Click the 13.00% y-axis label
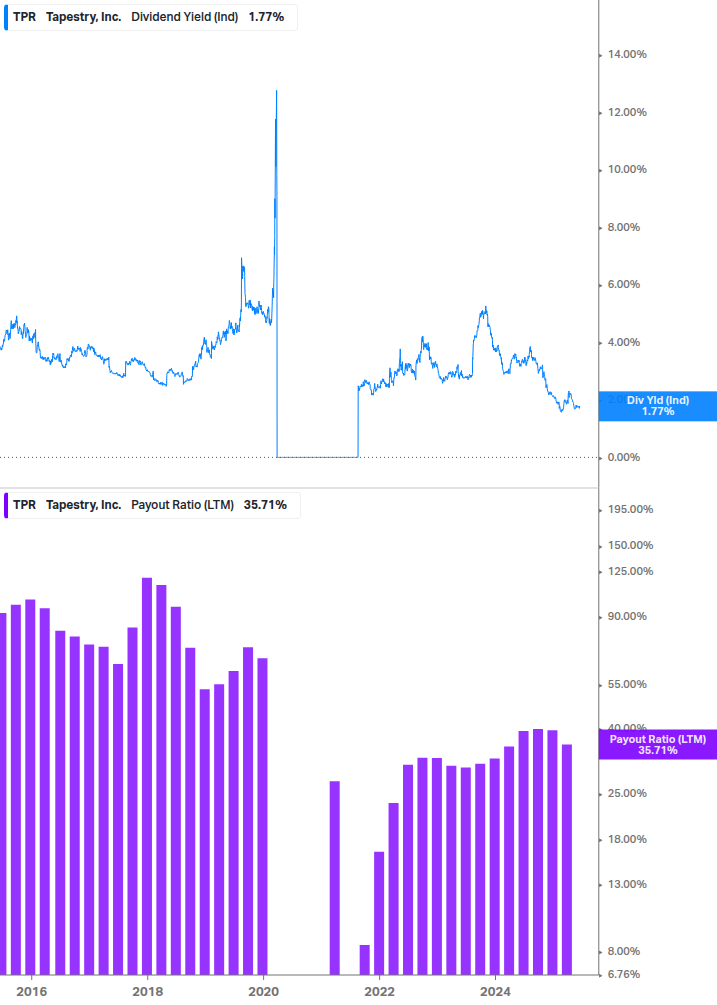This screenshot has height=1005, width=717. (x=627, y=885)
